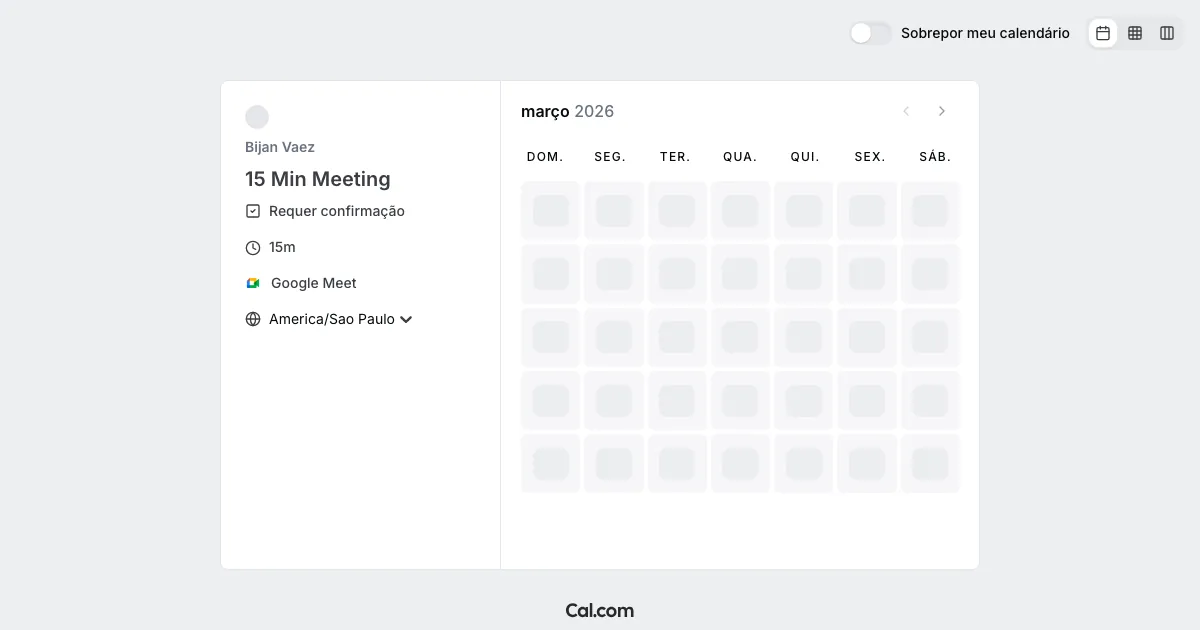Expand the chevron next to America/Sao Paulo
Screen dimensions: 1200x630
pyautogui.click(x=406, y=320)
